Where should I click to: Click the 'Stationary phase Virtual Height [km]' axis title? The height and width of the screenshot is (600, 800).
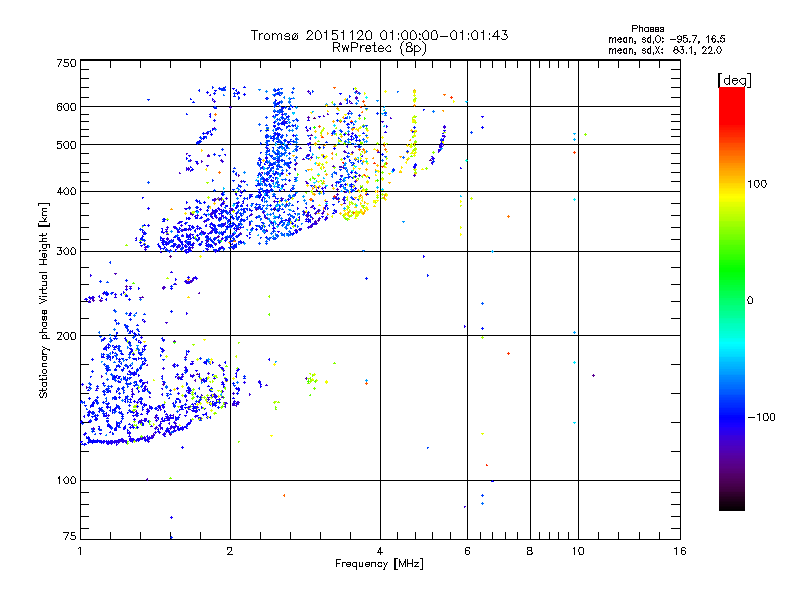click(x=43, y=300)
